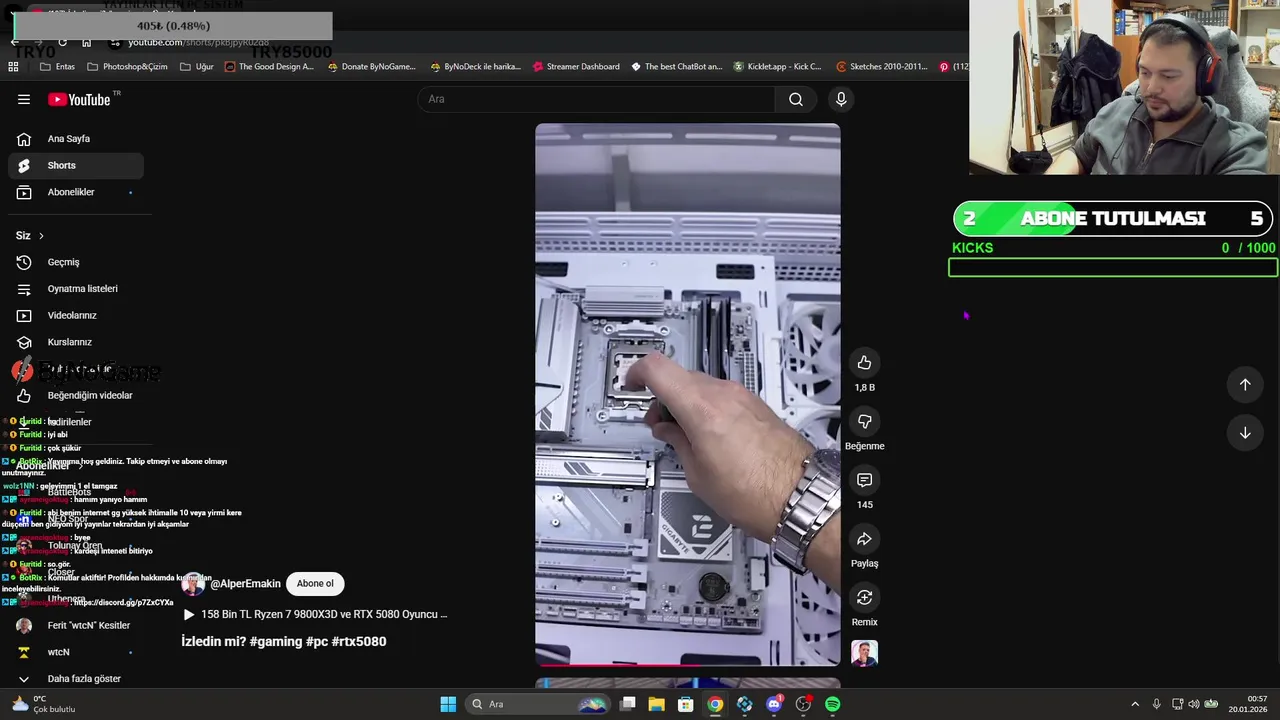
Task: Dislike the Short via Beğenme thumbs-down
Action: (864, 422)
